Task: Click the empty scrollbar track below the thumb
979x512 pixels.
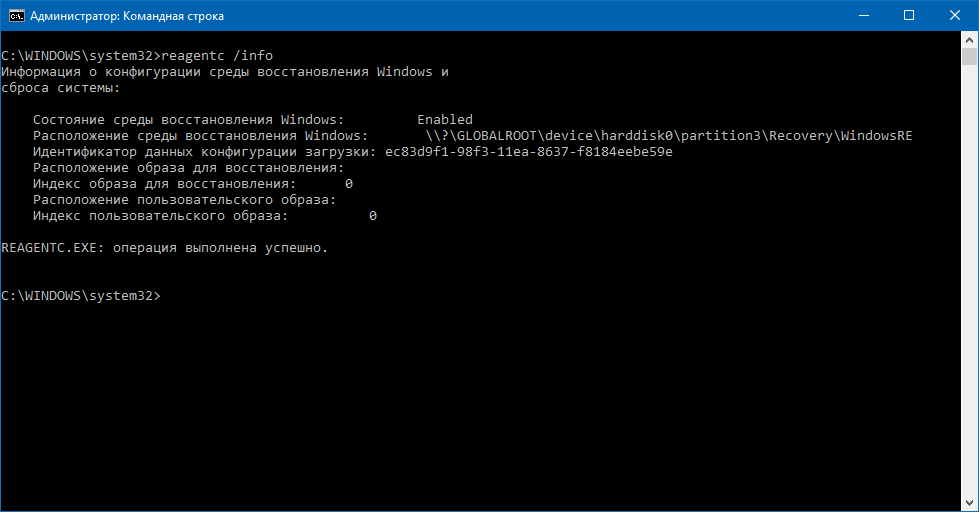Action: pyautogui.click(x=970, y=300)
